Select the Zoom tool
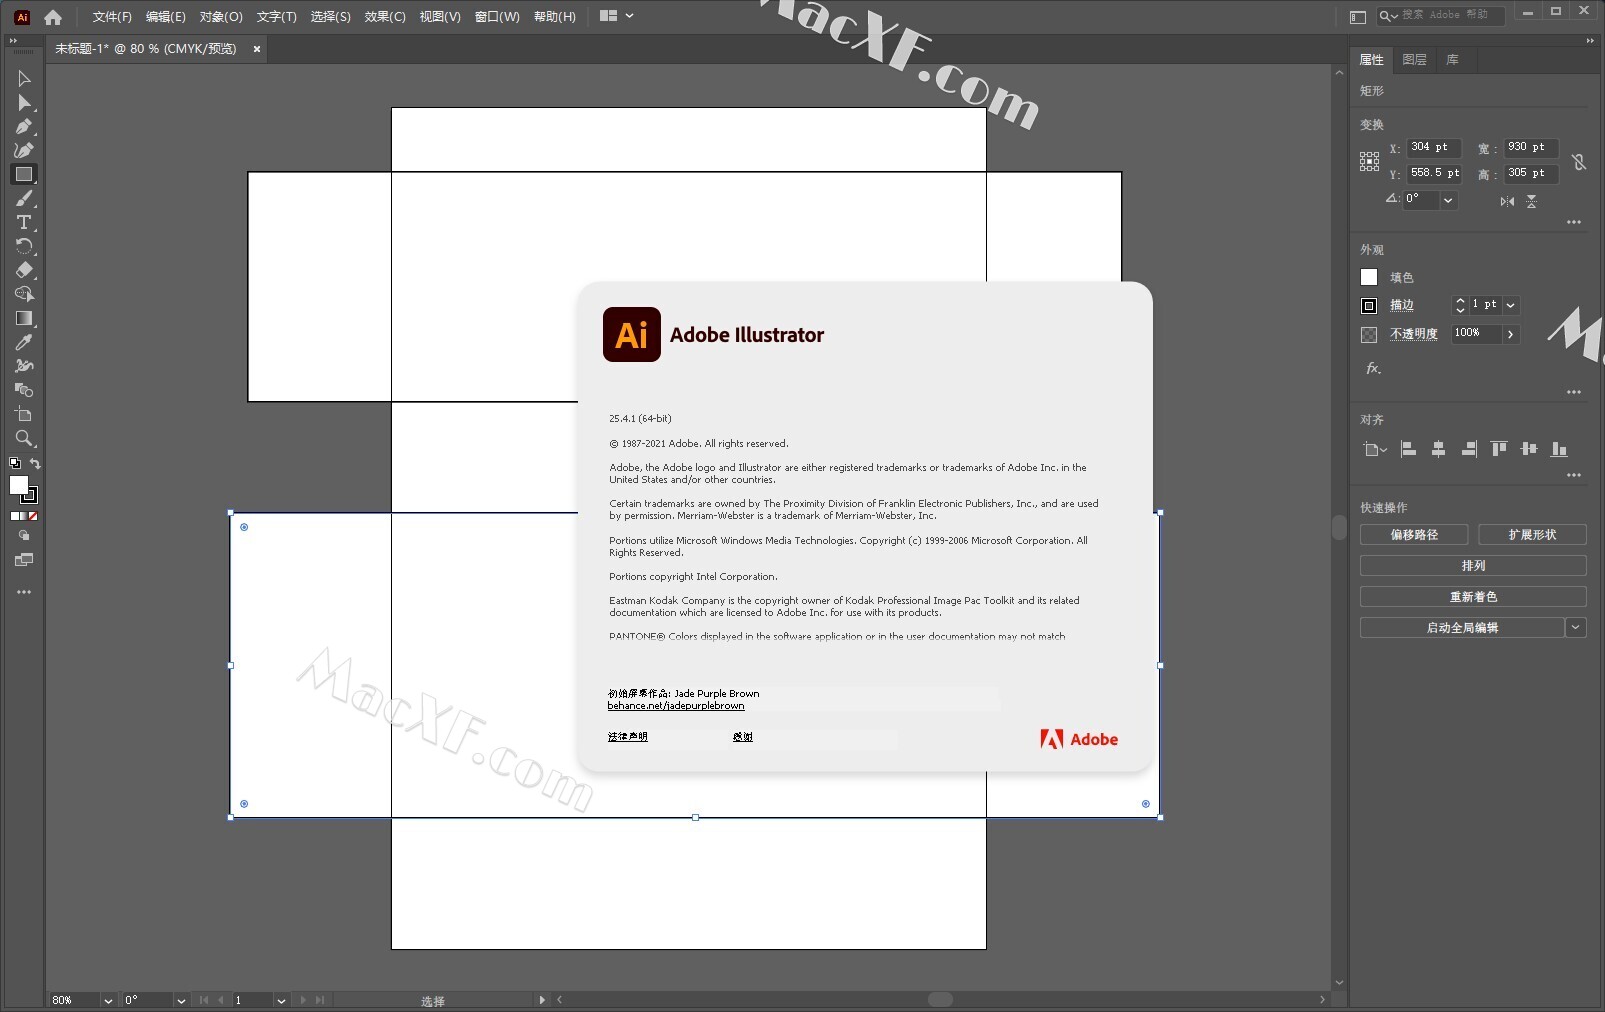 [x=24, y=438]
